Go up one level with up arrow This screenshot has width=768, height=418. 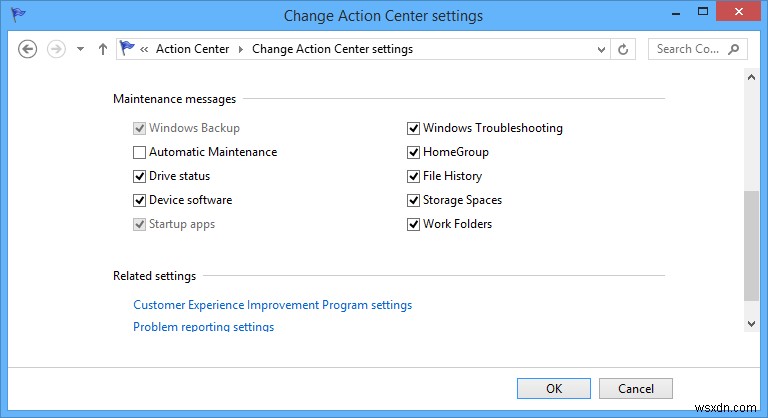coord(102,49)
